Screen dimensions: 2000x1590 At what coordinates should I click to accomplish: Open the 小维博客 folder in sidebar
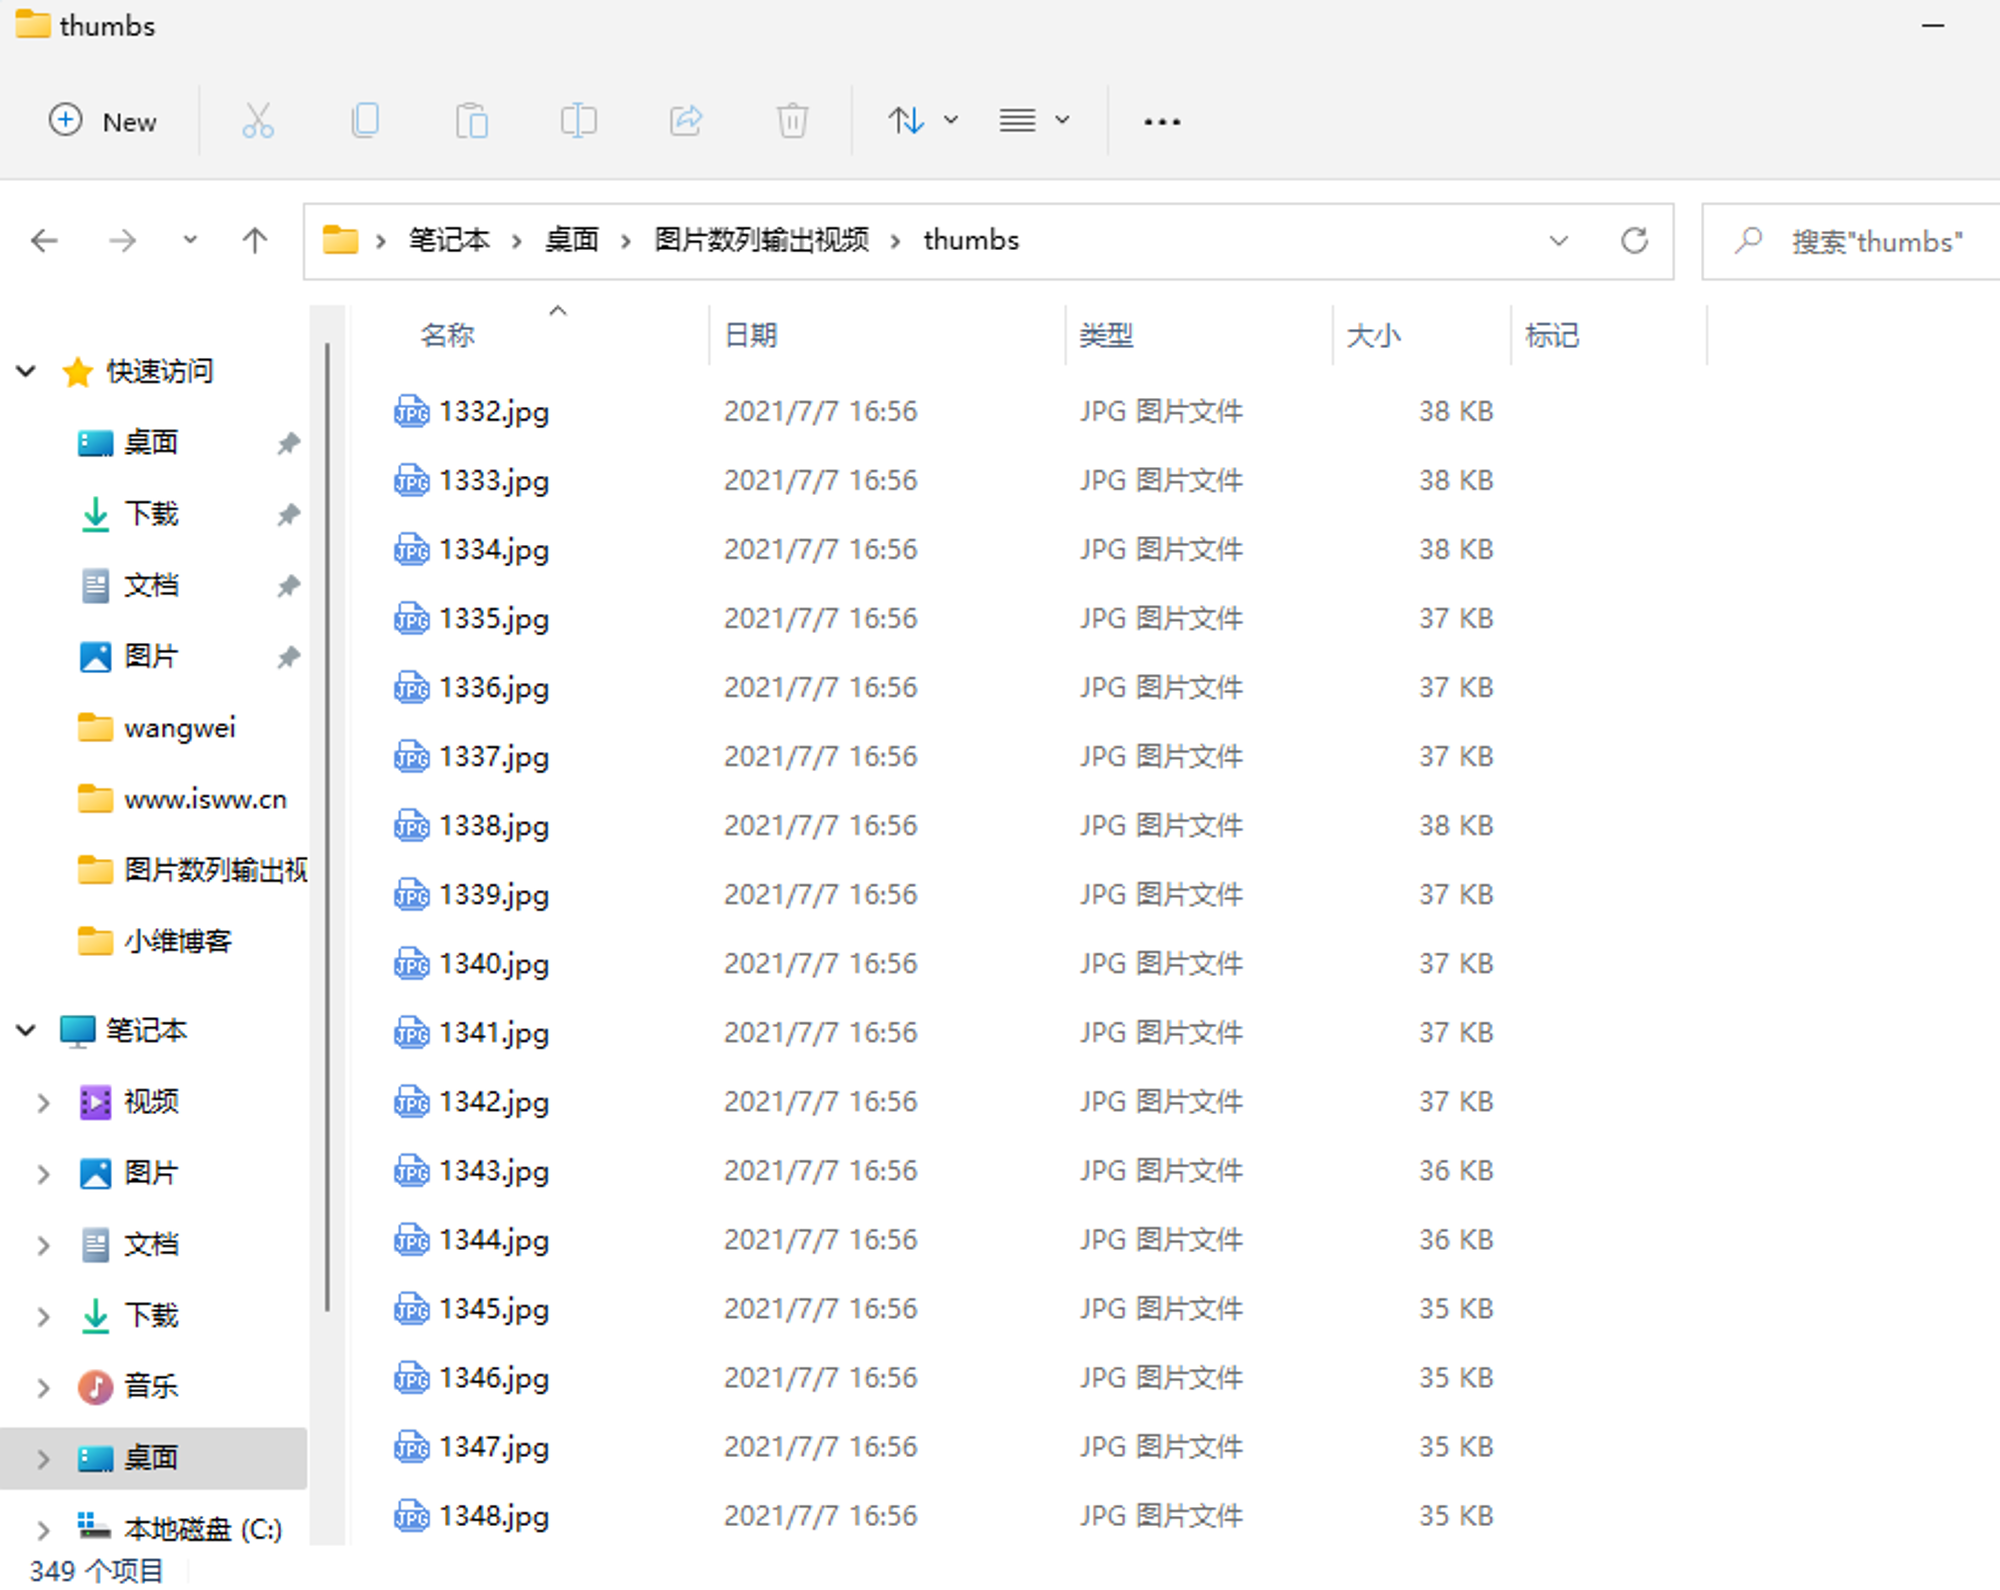[178, 942]
